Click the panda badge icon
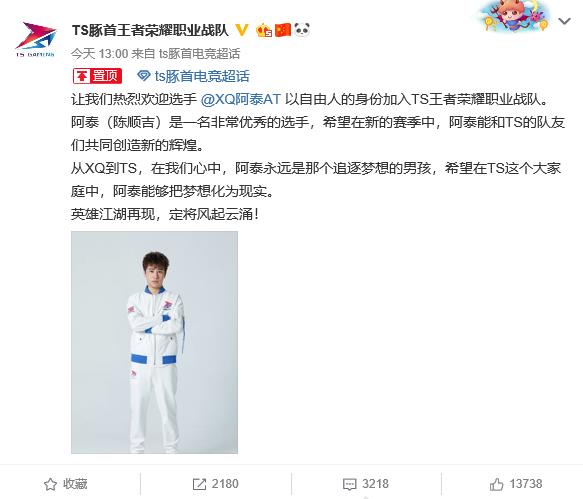Viewport: 583px width, 499px height. [x=302, y=30]
